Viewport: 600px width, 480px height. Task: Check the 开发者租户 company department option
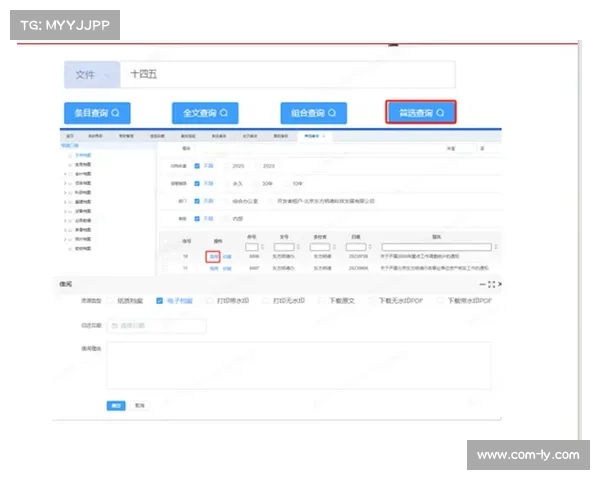271,201
